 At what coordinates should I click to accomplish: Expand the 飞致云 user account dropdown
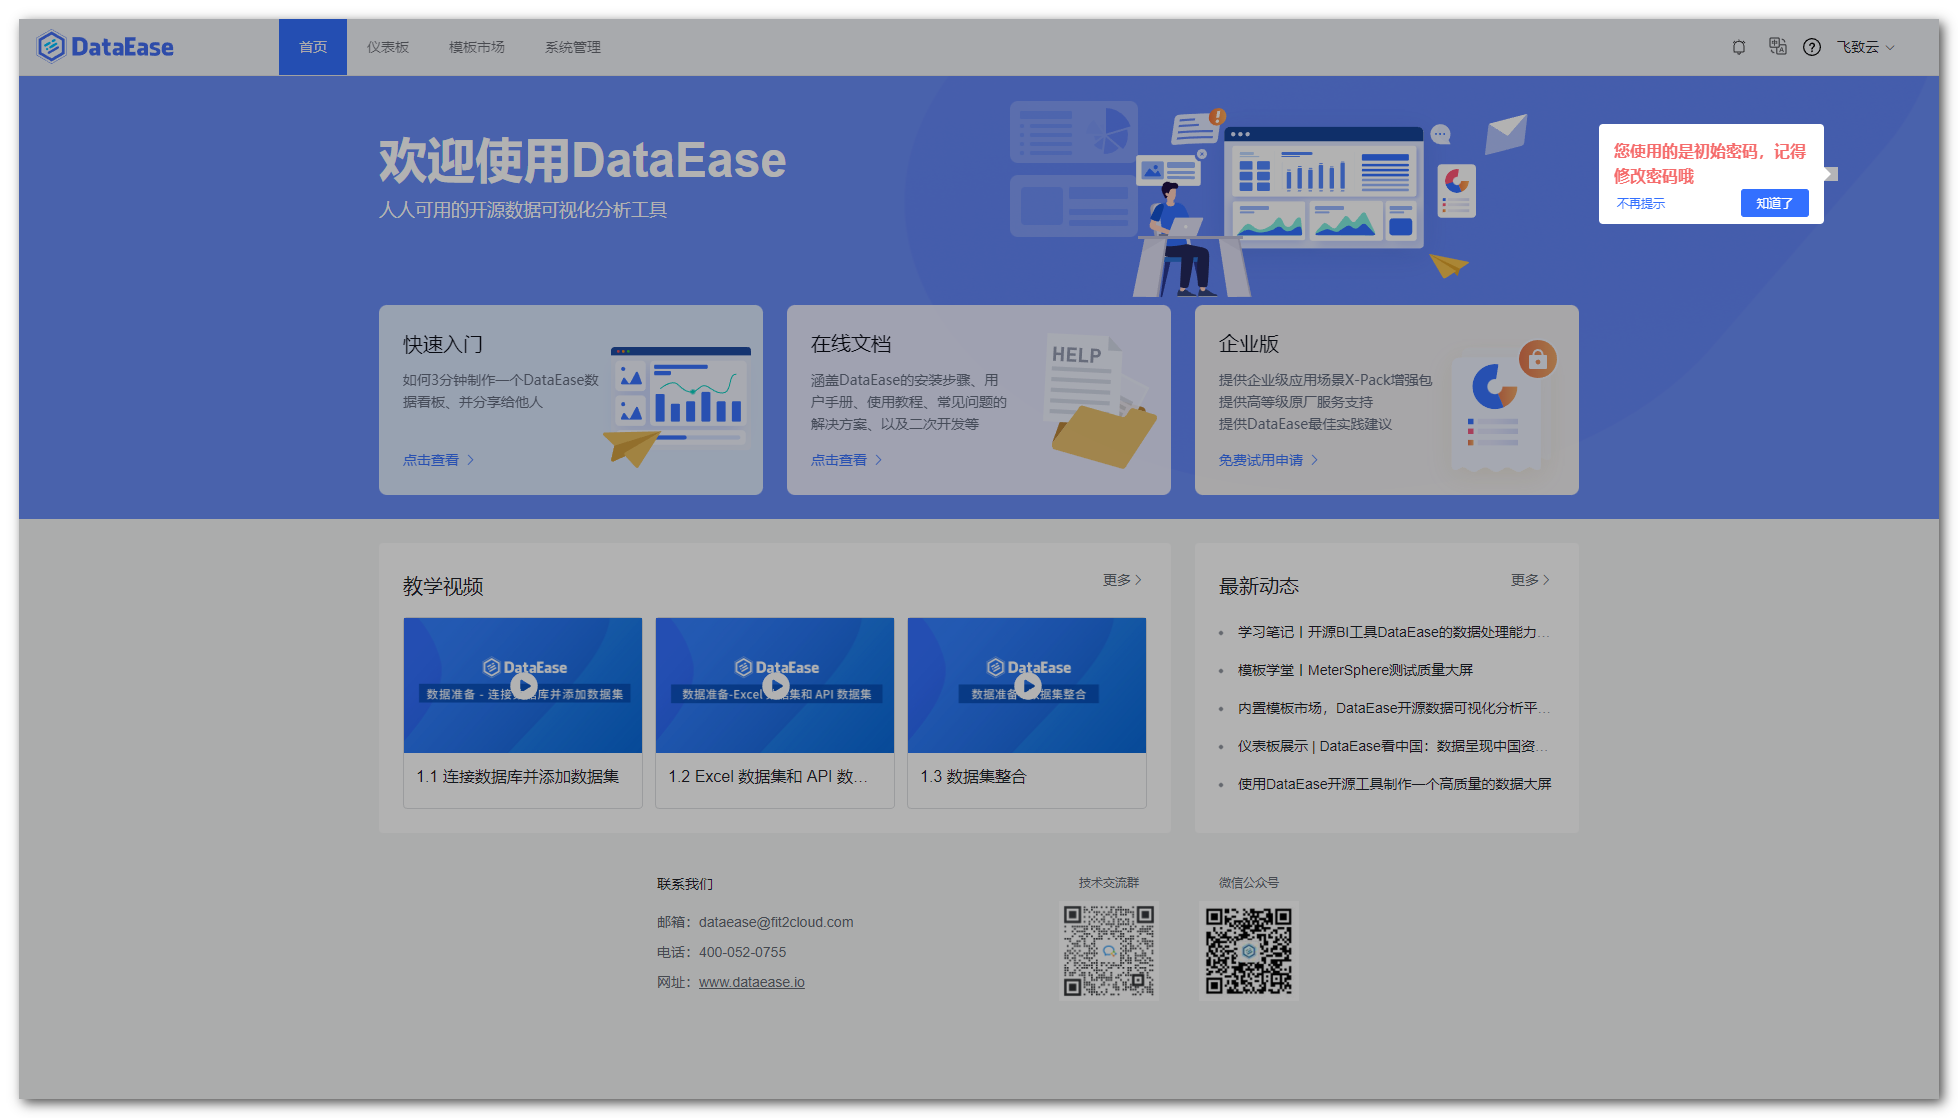click(1864, 47)
